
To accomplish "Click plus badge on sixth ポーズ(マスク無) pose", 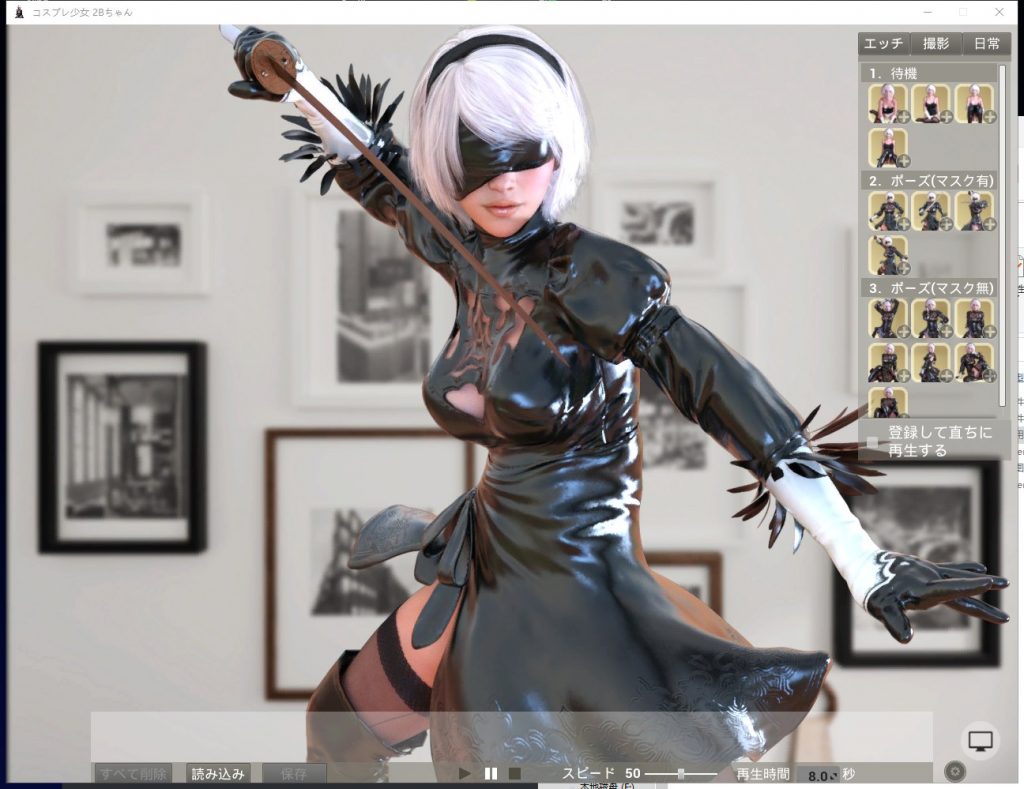I will click(989, 376).
